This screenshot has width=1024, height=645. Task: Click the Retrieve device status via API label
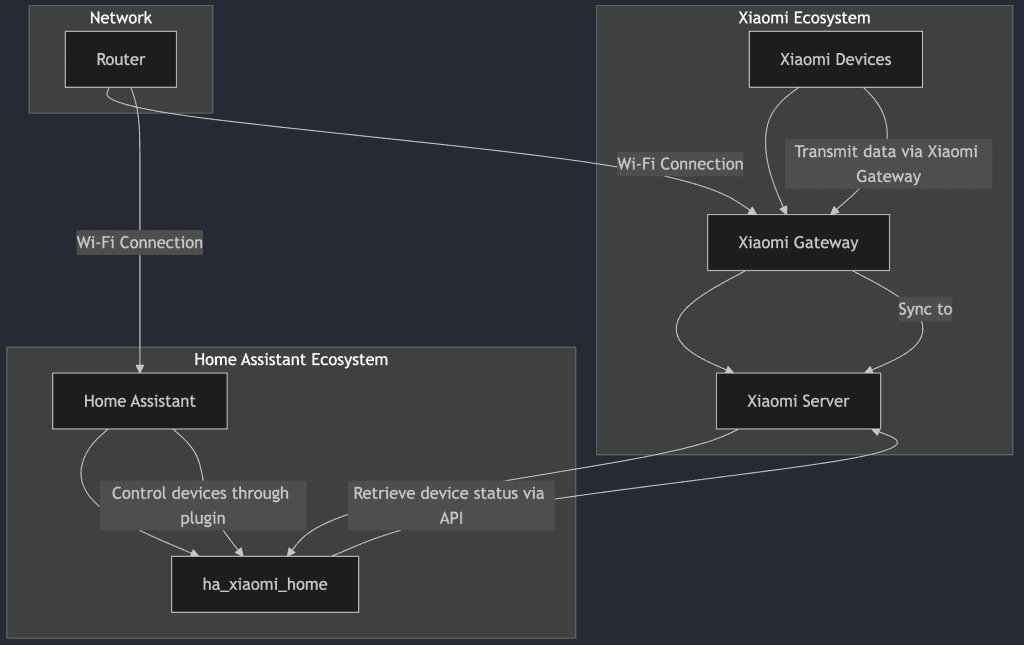(451, 505)
